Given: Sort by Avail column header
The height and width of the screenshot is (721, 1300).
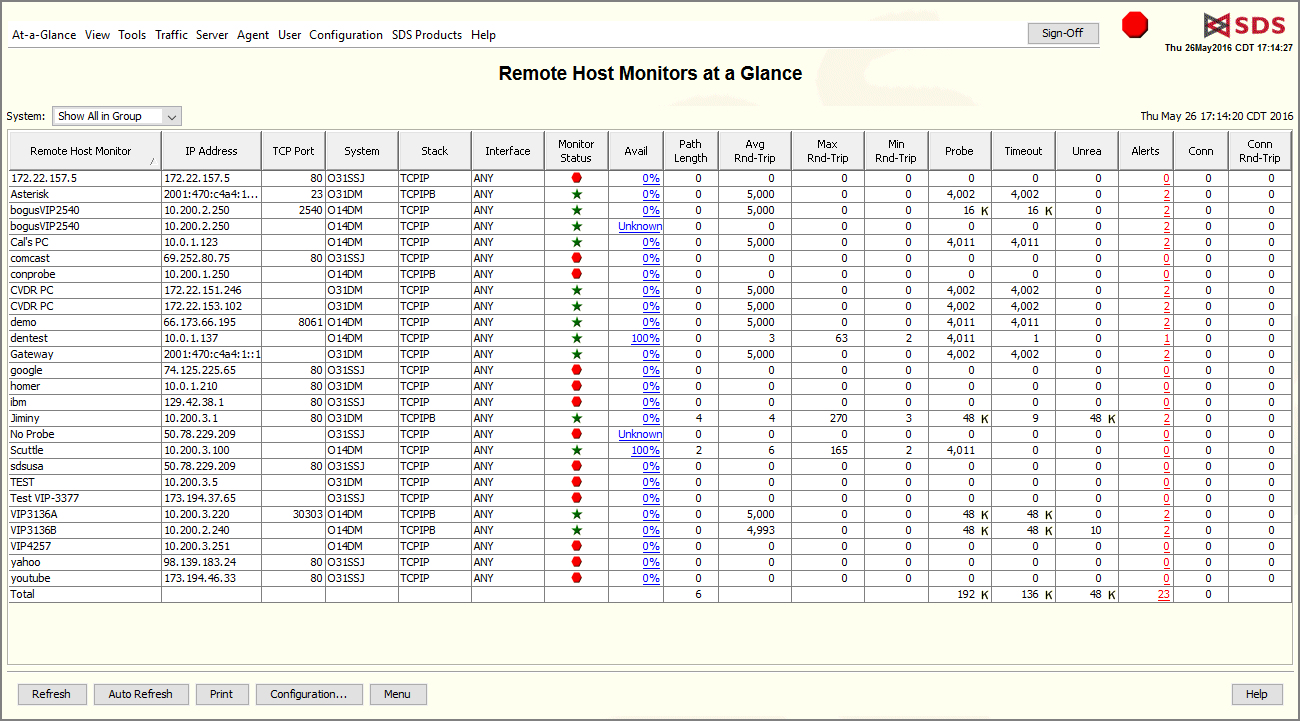Looking at the screenshot, I should 636,151.
